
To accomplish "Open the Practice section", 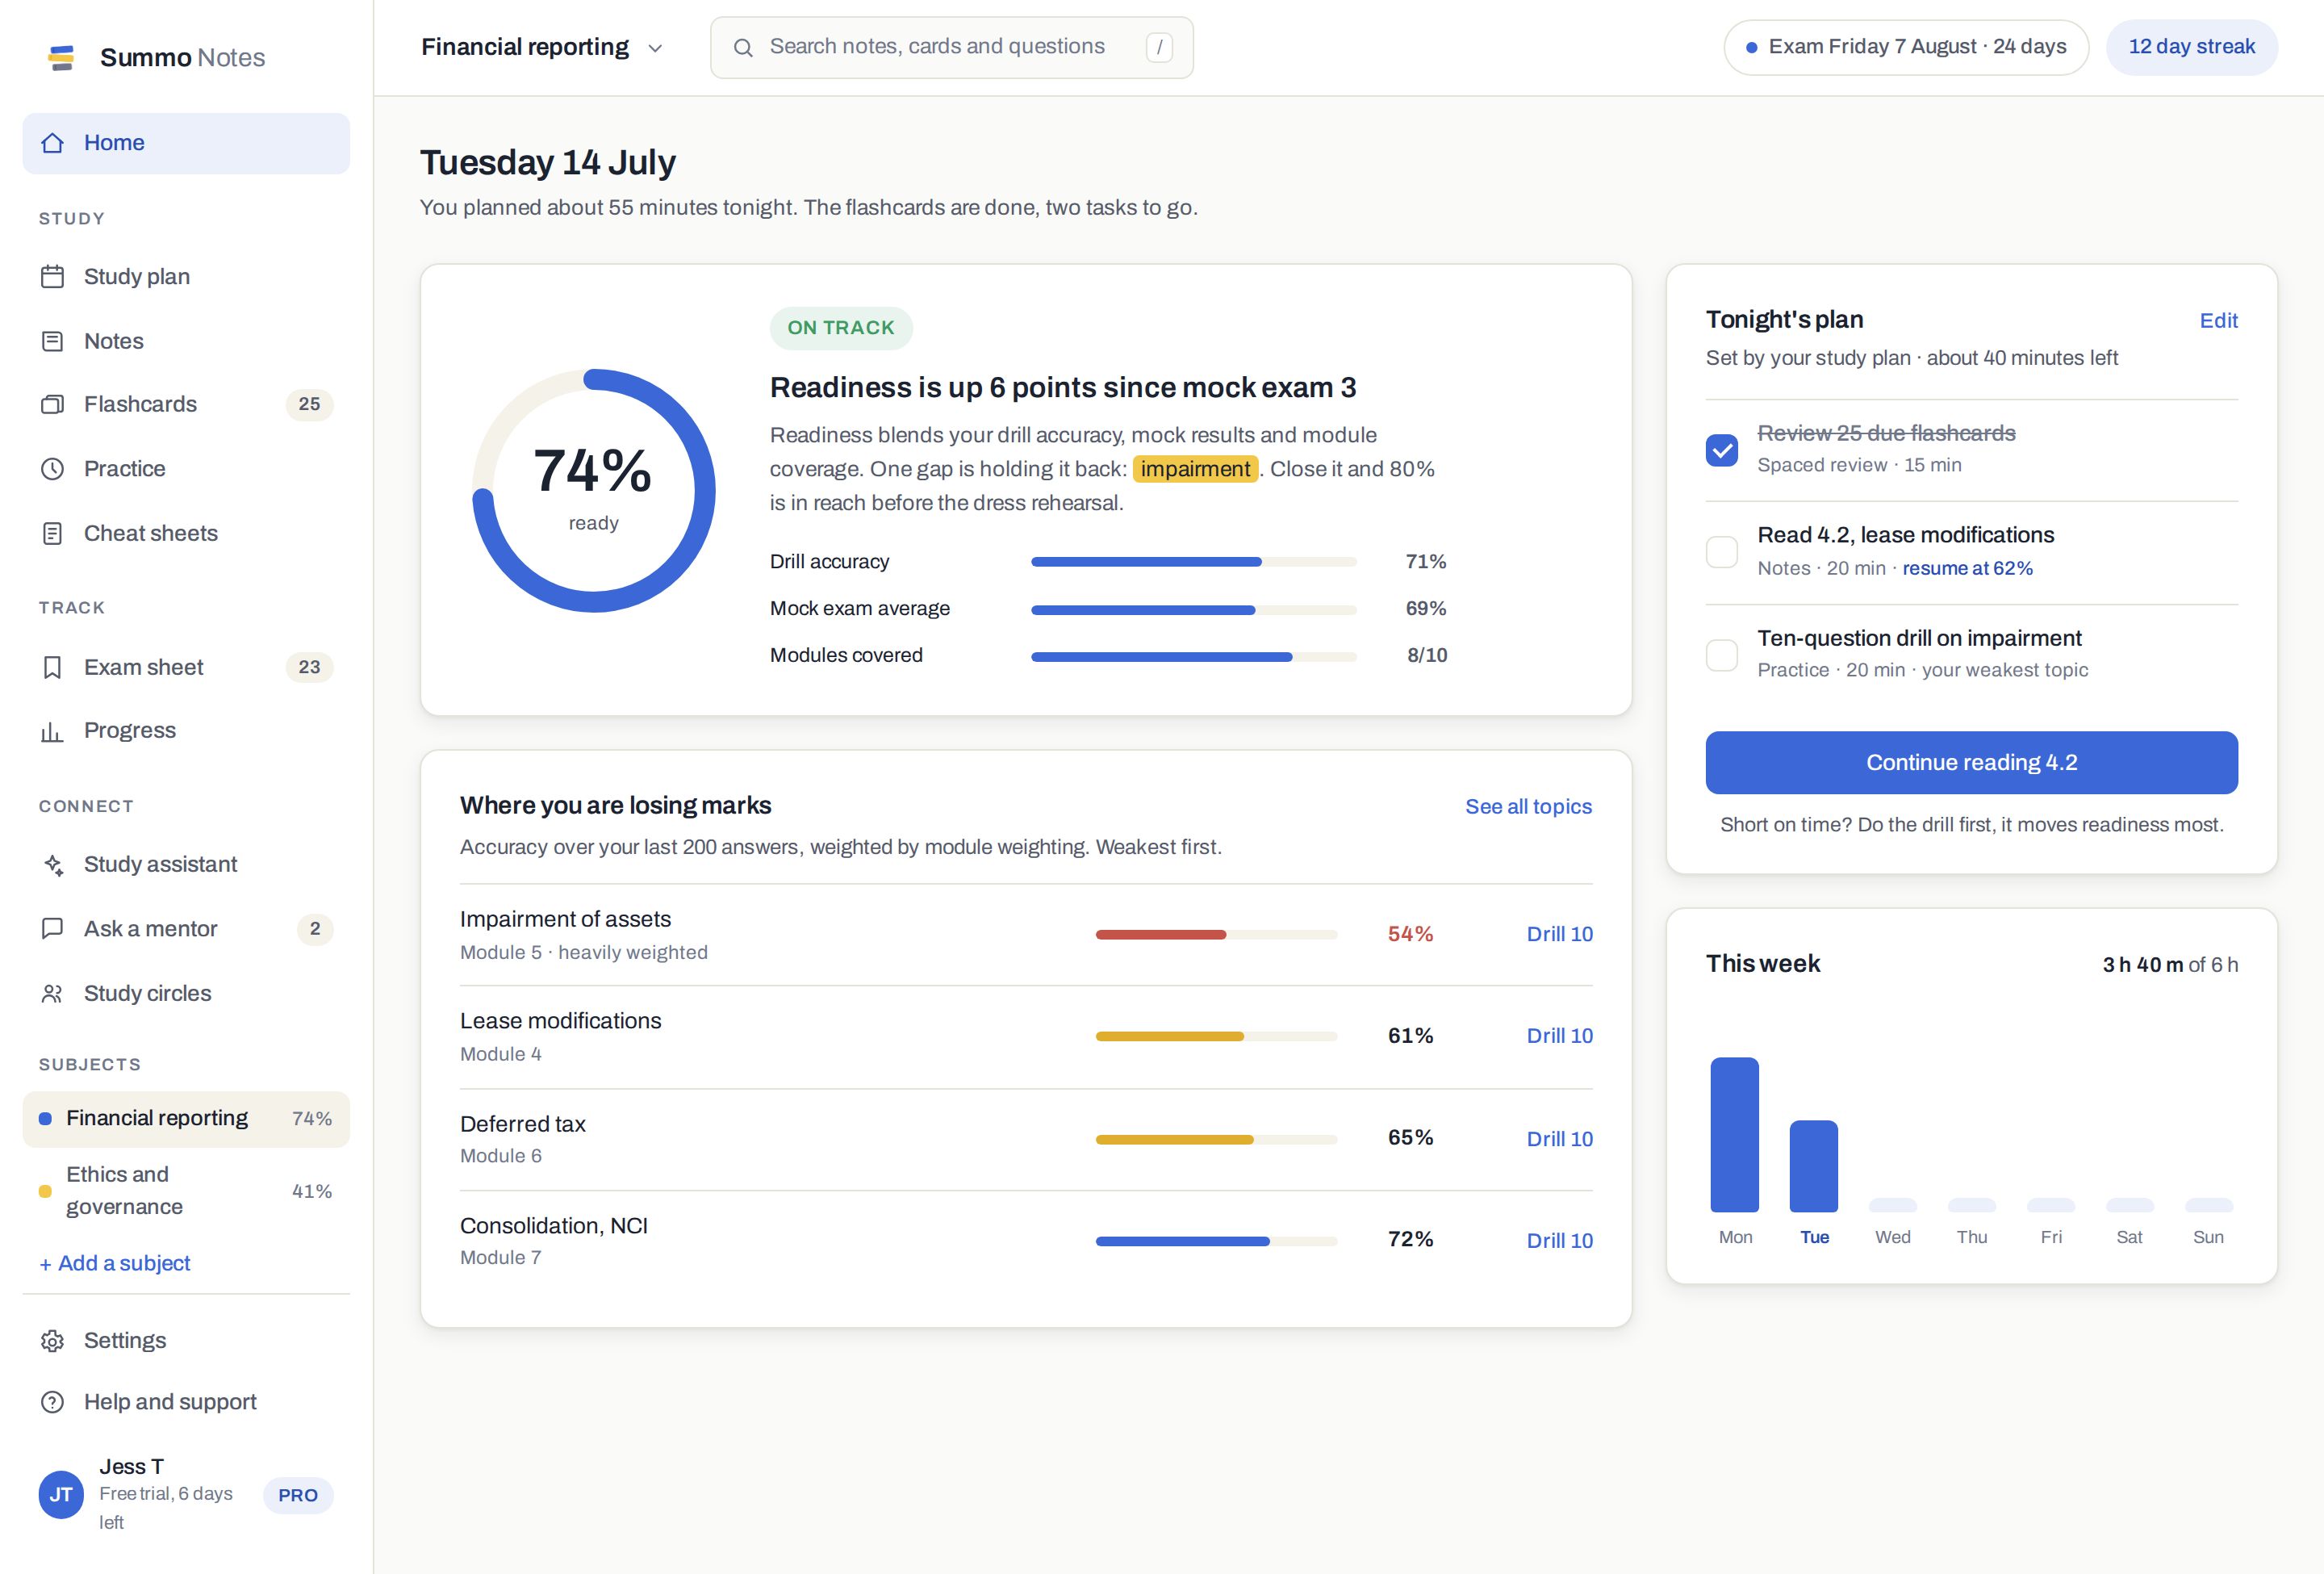I will pos(186,469).
